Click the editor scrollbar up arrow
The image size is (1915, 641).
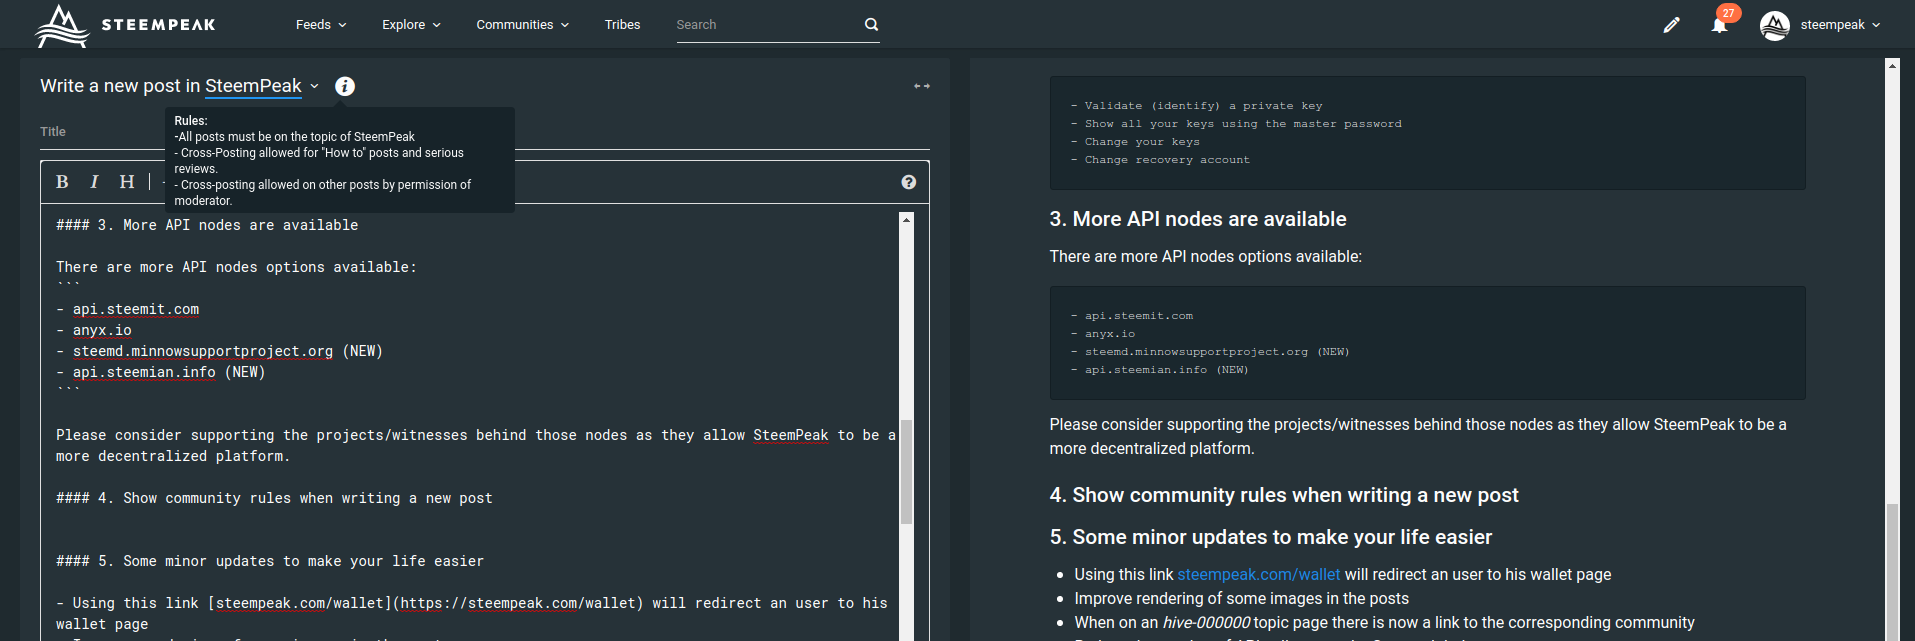(906, 219)
